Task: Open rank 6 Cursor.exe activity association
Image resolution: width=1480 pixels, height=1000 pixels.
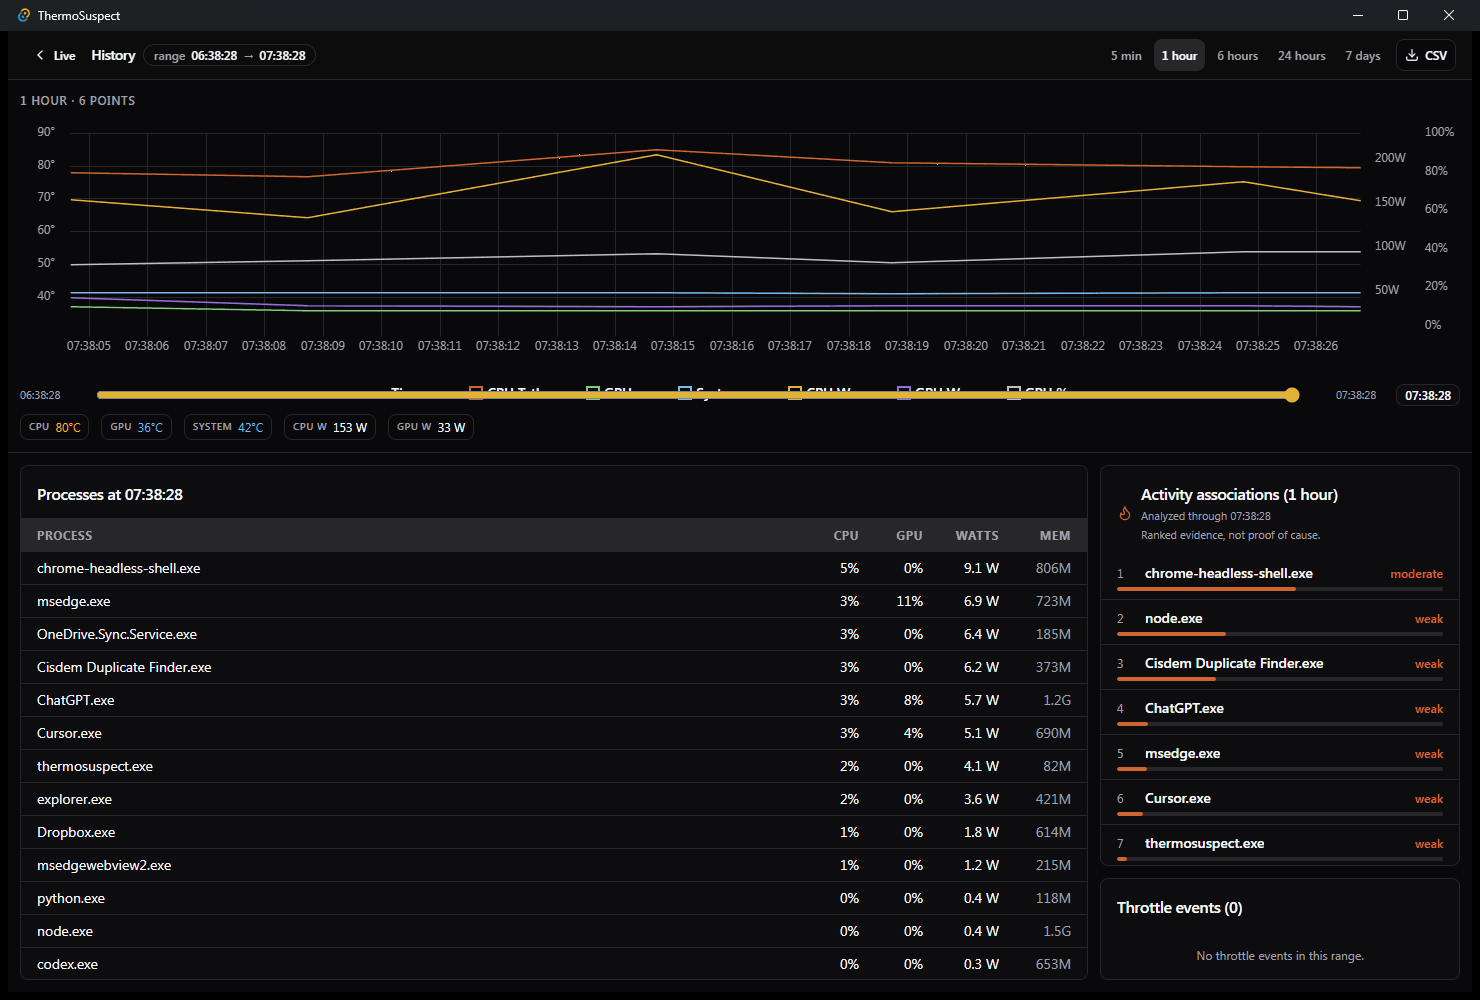Action: coord(1280,802)
